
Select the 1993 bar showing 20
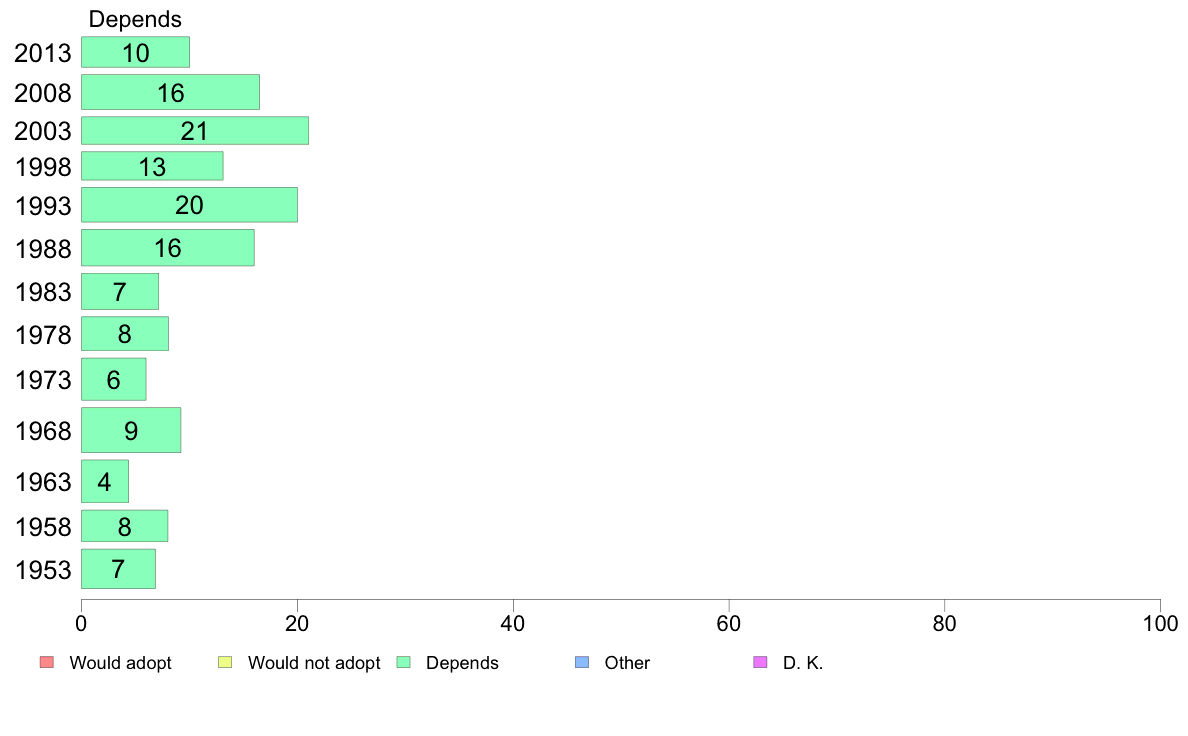pos(189,205)
